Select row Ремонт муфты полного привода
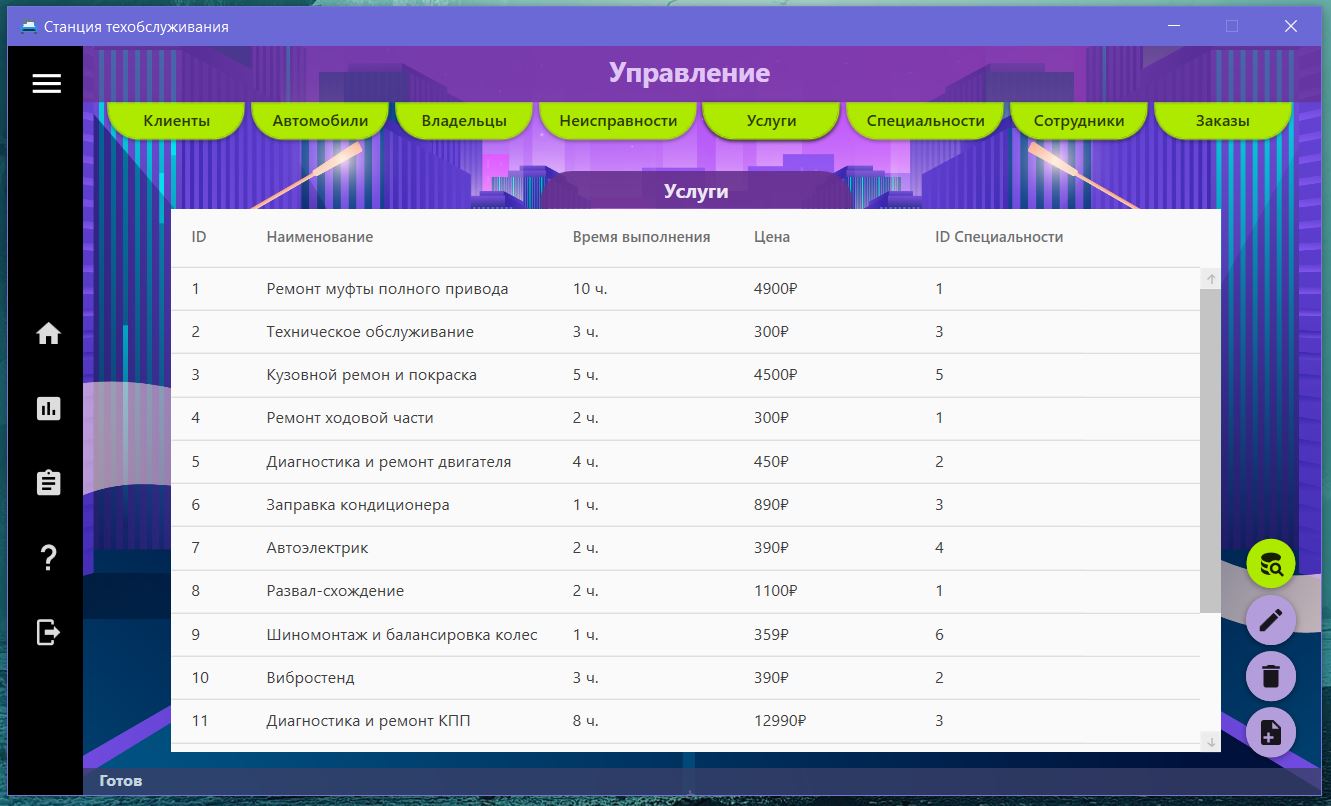 pos(685,289)
